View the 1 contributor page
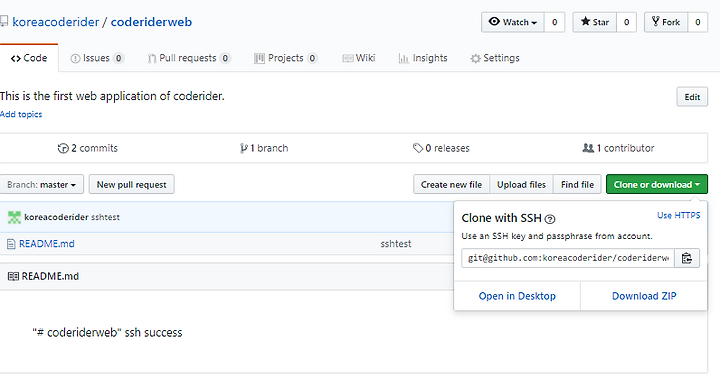Screen dimensions: 720x378 tap(618, 148)
